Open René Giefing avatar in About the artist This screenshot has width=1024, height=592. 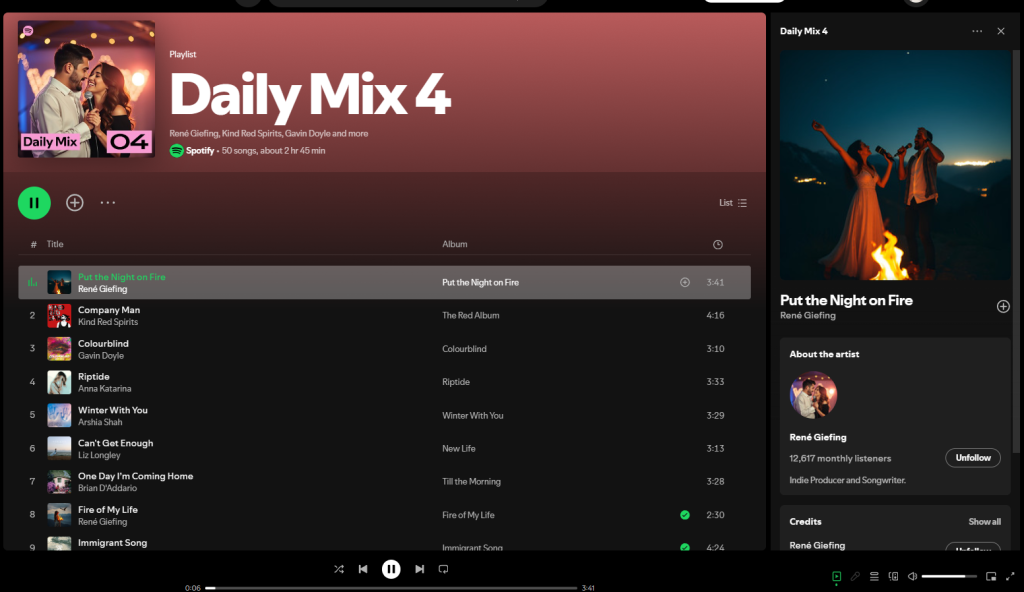(x=813, y=395)
